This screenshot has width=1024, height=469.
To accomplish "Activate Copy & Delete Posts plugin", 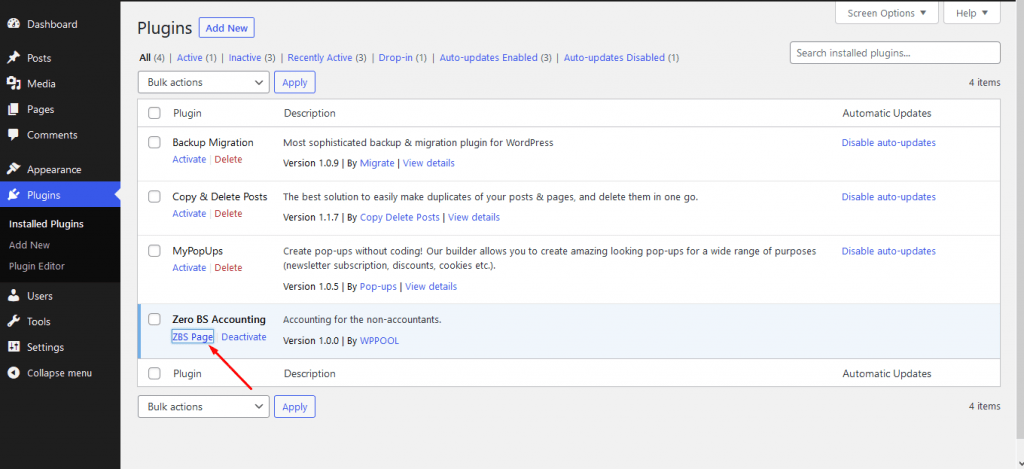I will click(x=189, y=214).
